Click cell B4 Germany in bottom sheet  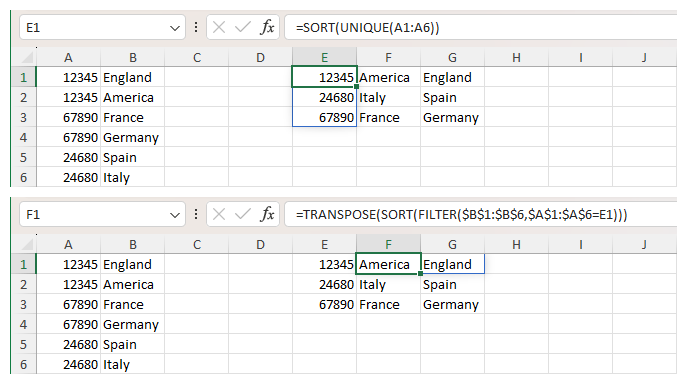133,324
